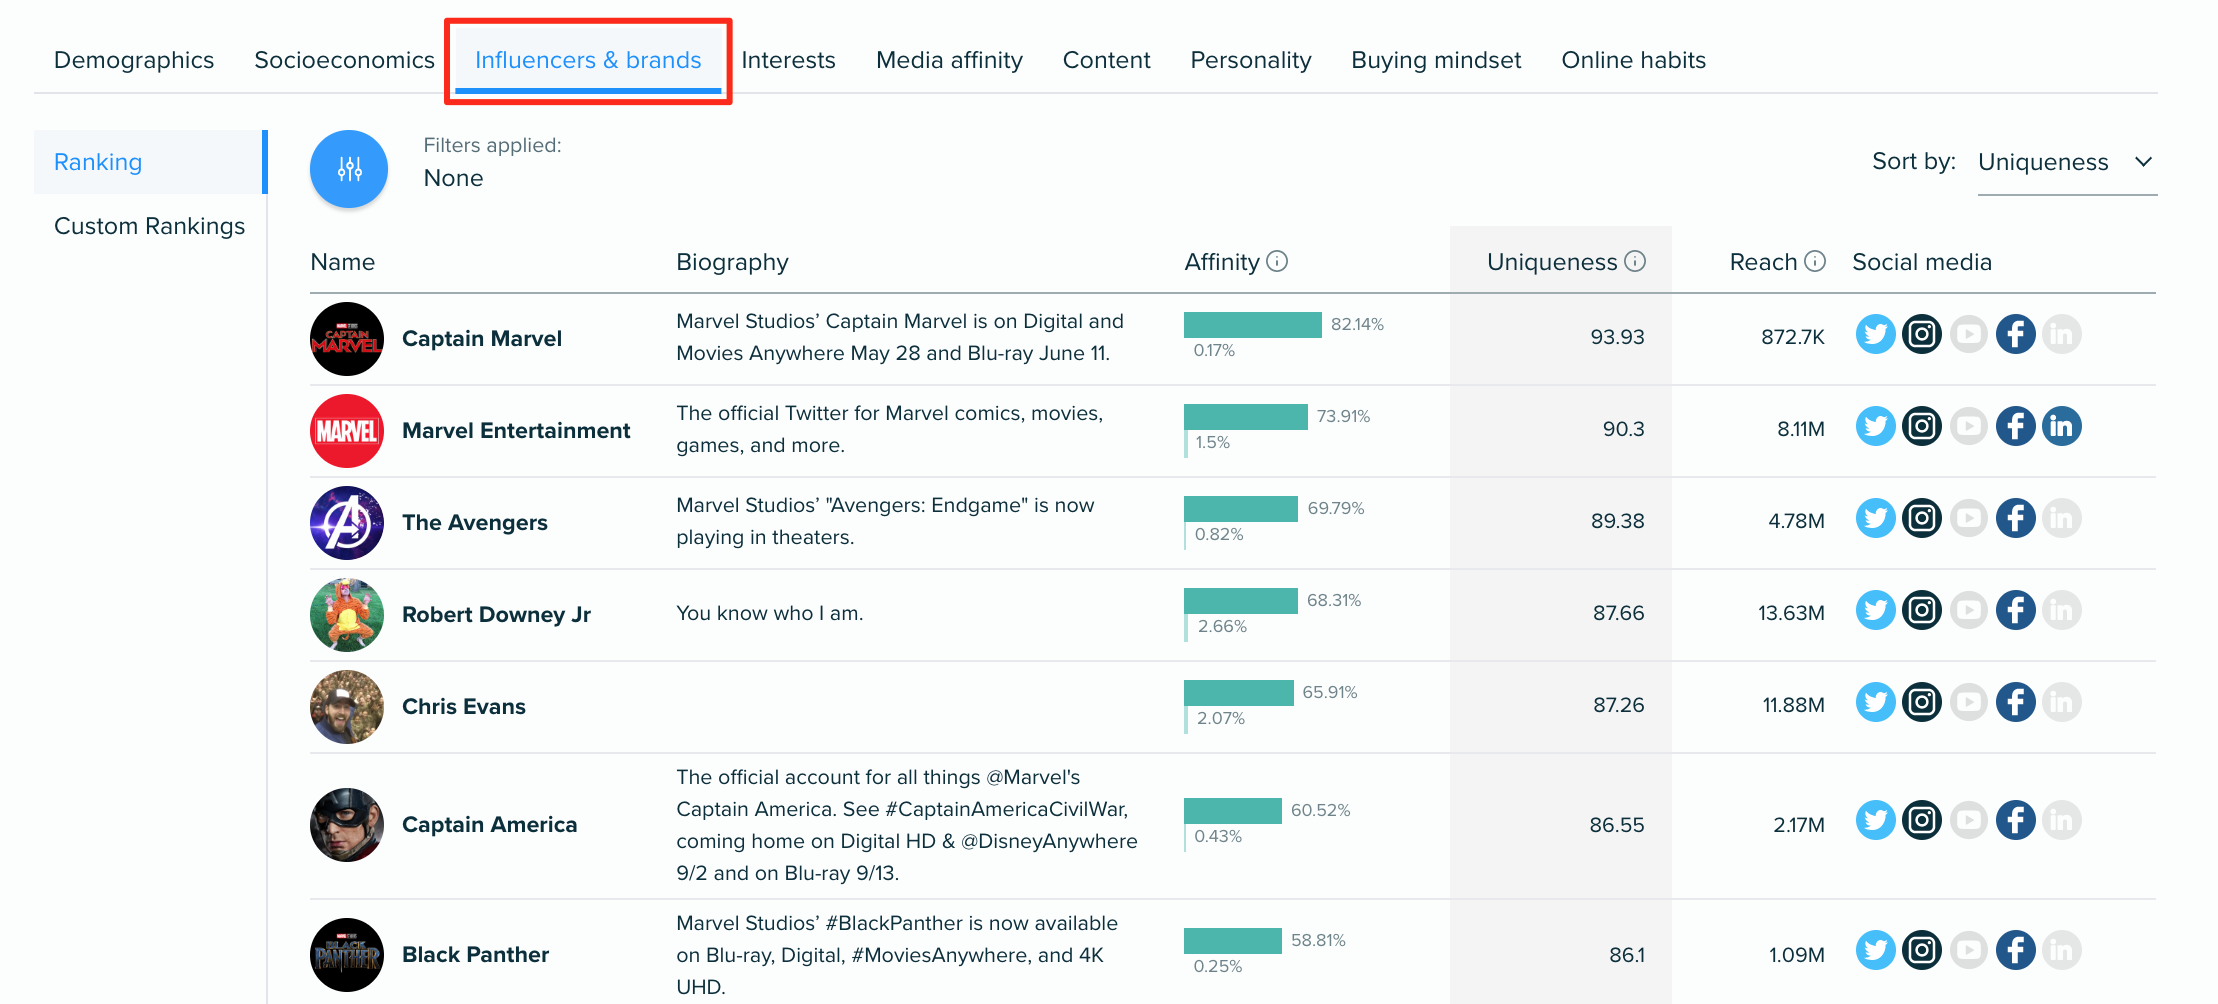
Task: Click the Robert Downey Jr avatar
Action: [x=347, y=615]
